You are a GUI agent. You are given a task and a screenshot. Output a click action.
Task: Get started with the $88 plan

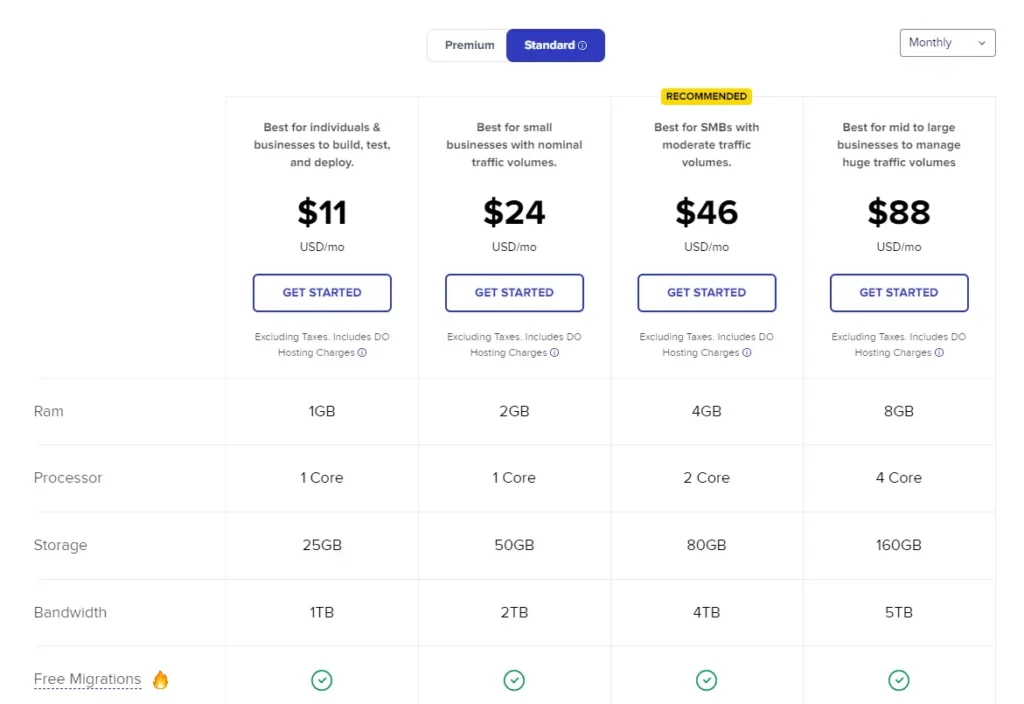(x=899, y=293)
